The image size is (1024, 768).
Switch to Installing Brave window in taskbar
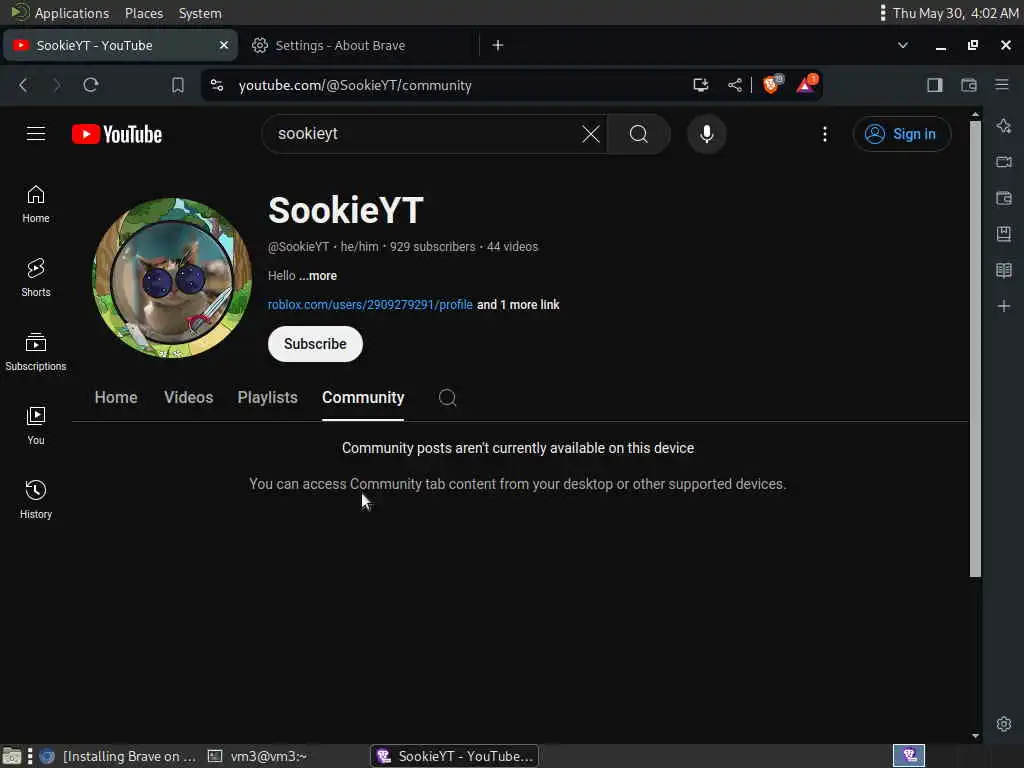(x=118, y=756)
